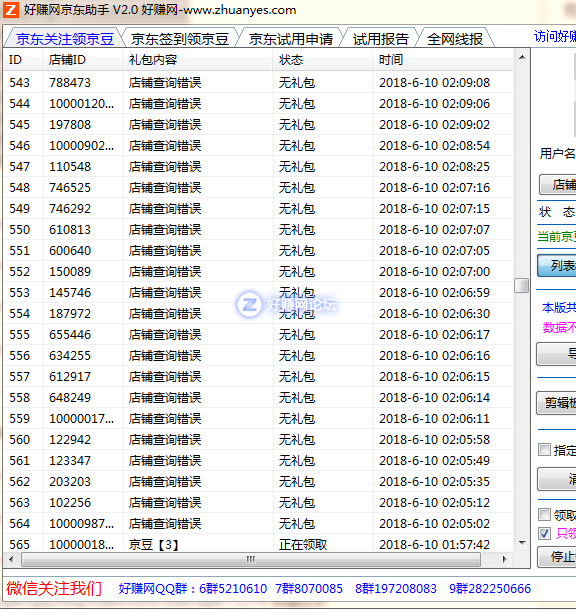Select store ID 655446 cell
Image resolution: width=576 pixels, height=610 pixels.
click(x=70, y=335)
